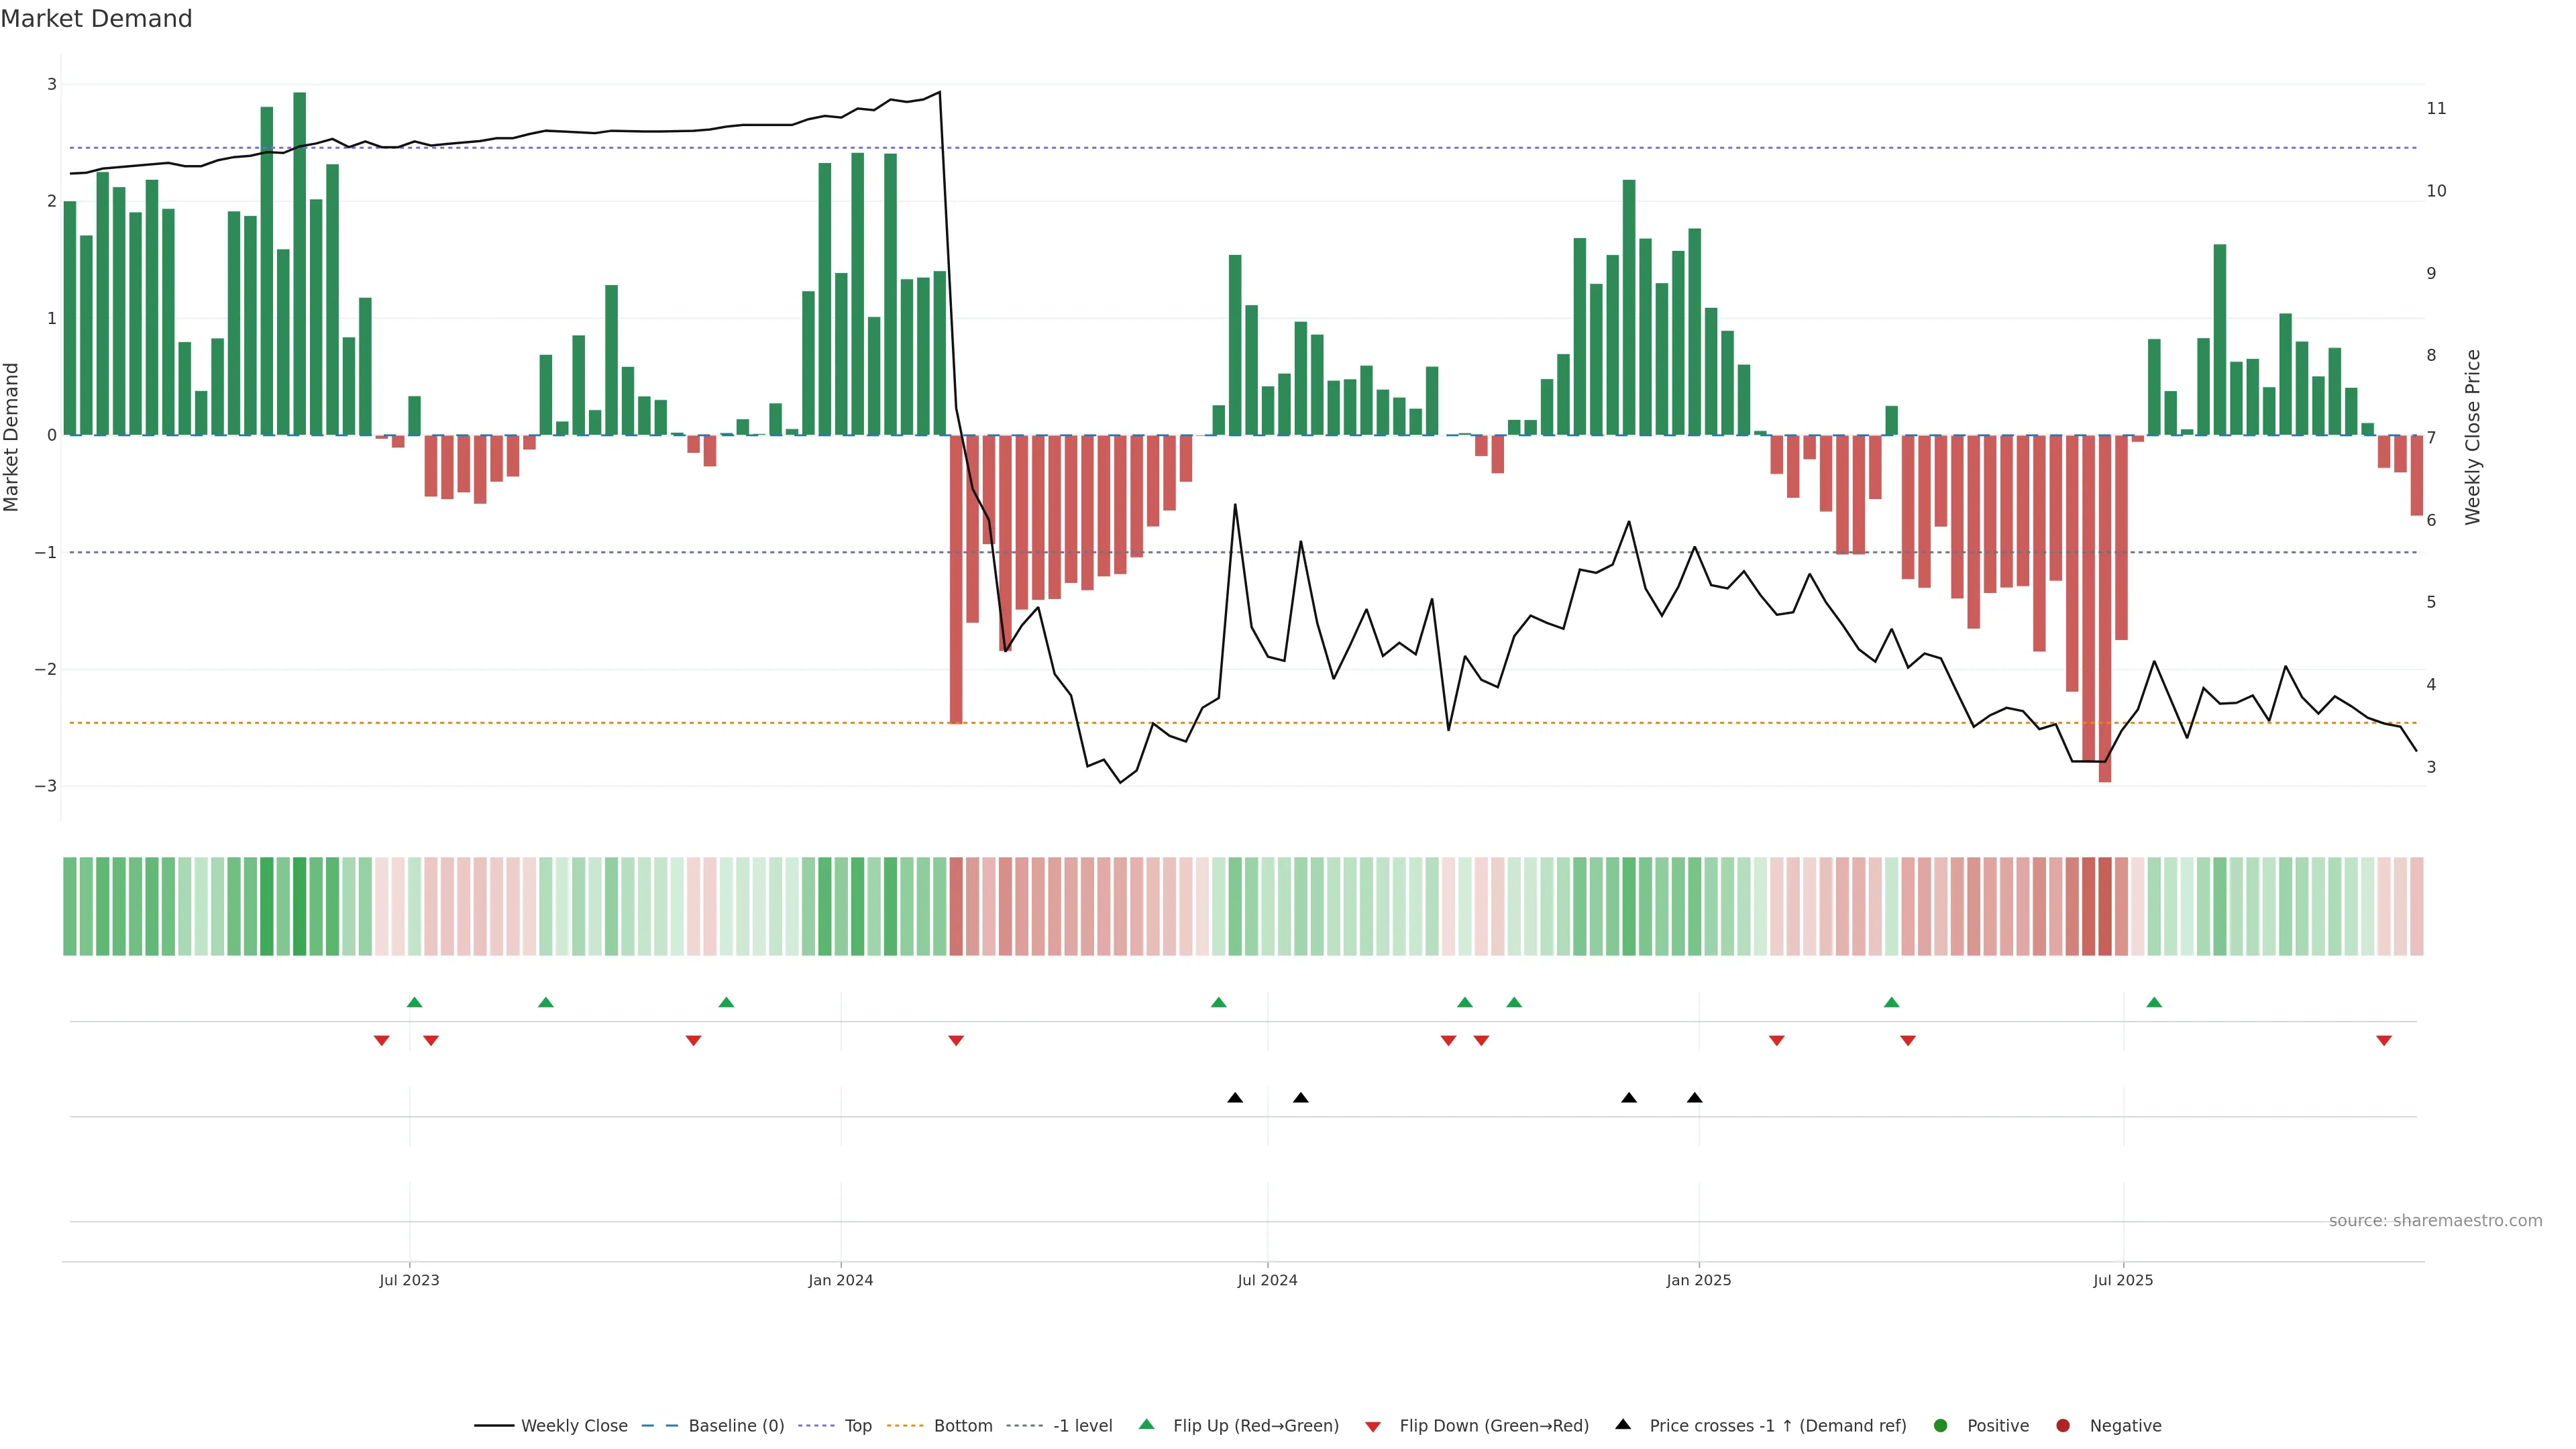Image resolution: width=2576 pixels, height=1449 pixels.
Task: Click the red Flip Down legend triangle
Action: tap(1373, 1426)
